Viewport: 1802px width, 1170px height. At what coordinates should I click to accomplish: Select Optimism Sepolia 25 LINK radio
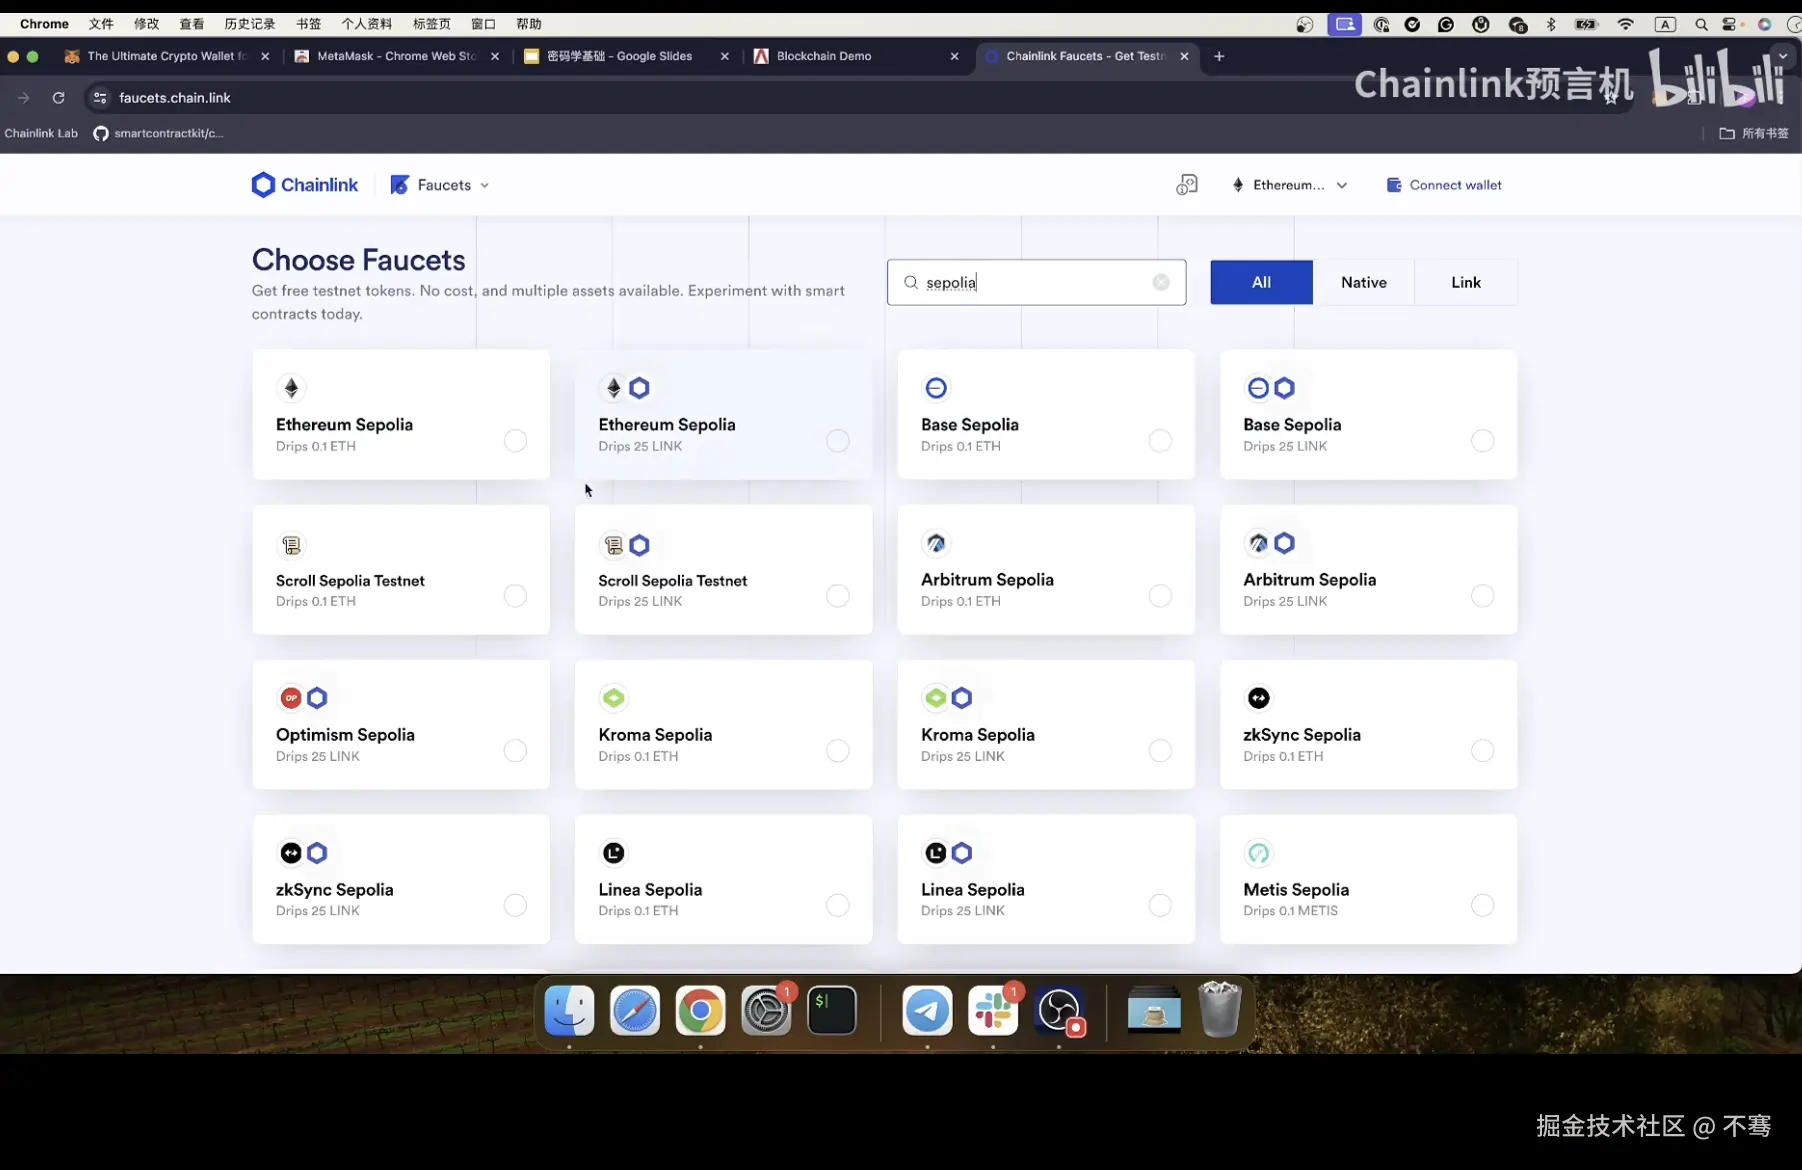click(x=515, y=751)
